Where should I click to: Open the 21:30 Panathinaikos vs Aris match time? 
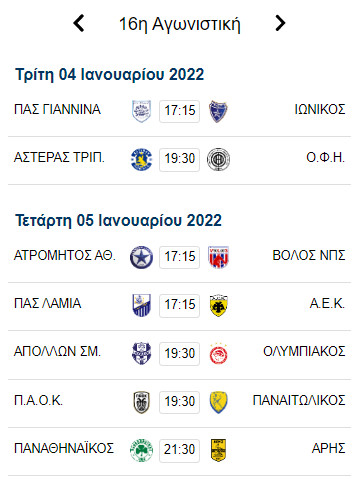tap(180, 451)
